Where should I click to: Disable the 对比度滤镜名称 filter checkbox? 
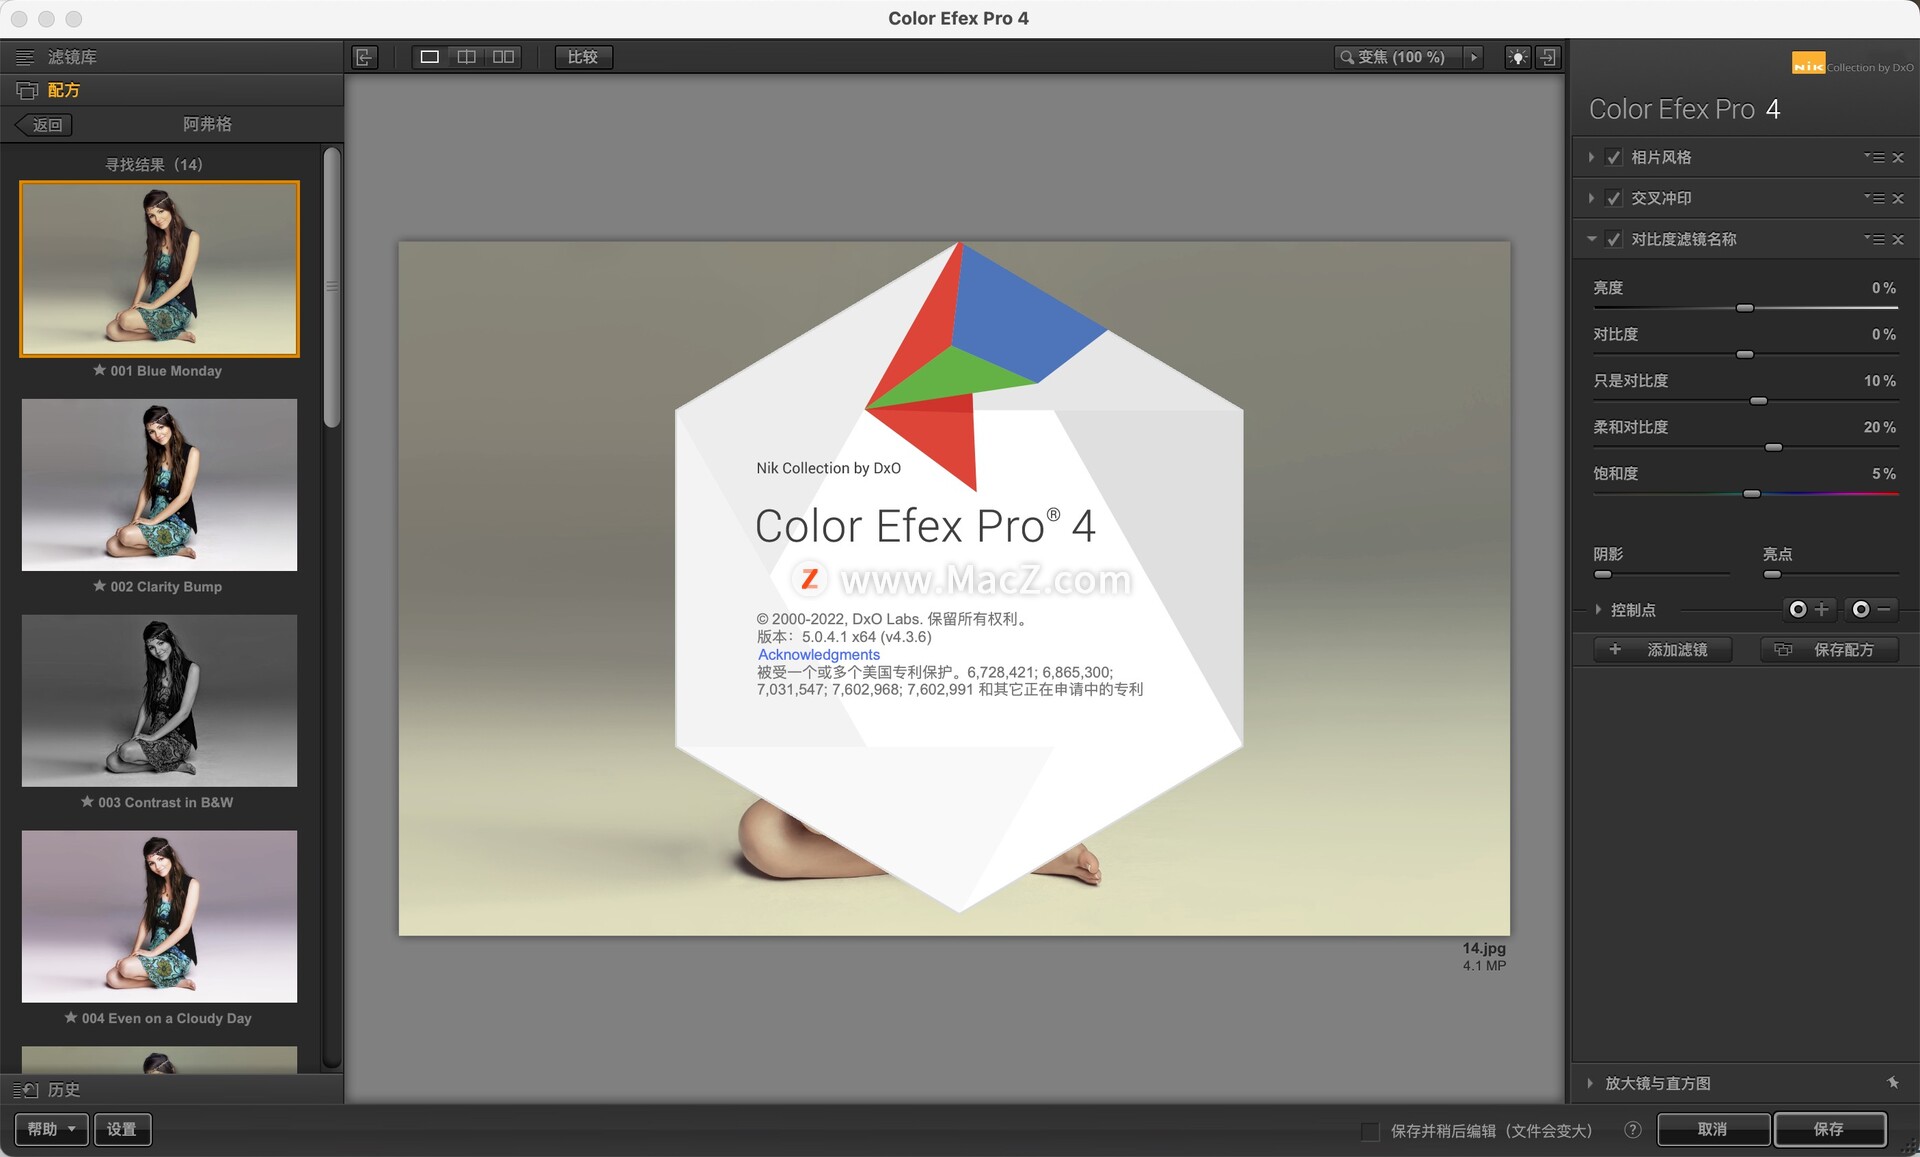pos(1613,239)
